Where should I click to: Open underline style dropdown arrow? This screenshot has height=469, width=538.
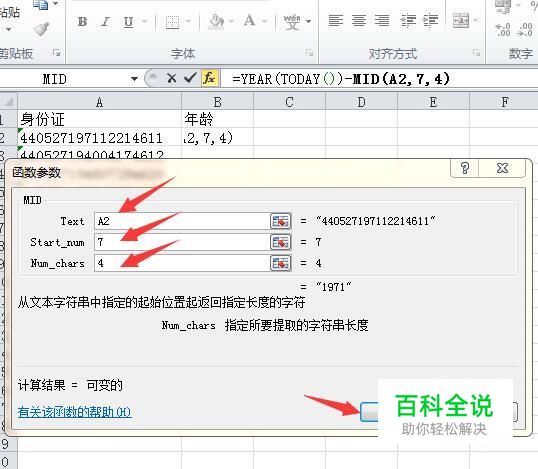(x=144, y=22)
